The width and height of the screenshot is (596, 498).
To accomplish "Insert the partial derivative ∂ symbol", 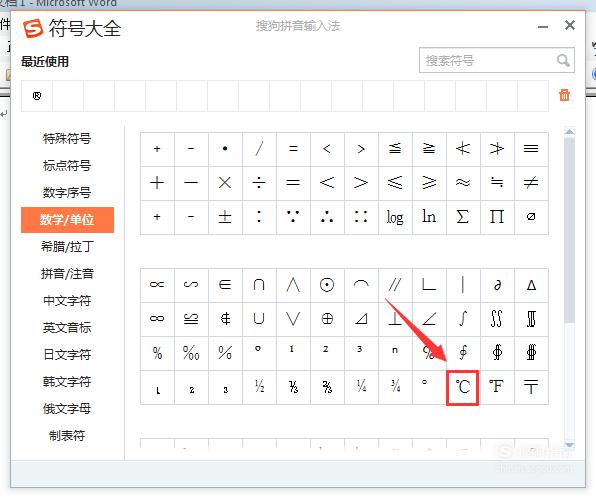I will pyautogui.click(x=497, y=285).
